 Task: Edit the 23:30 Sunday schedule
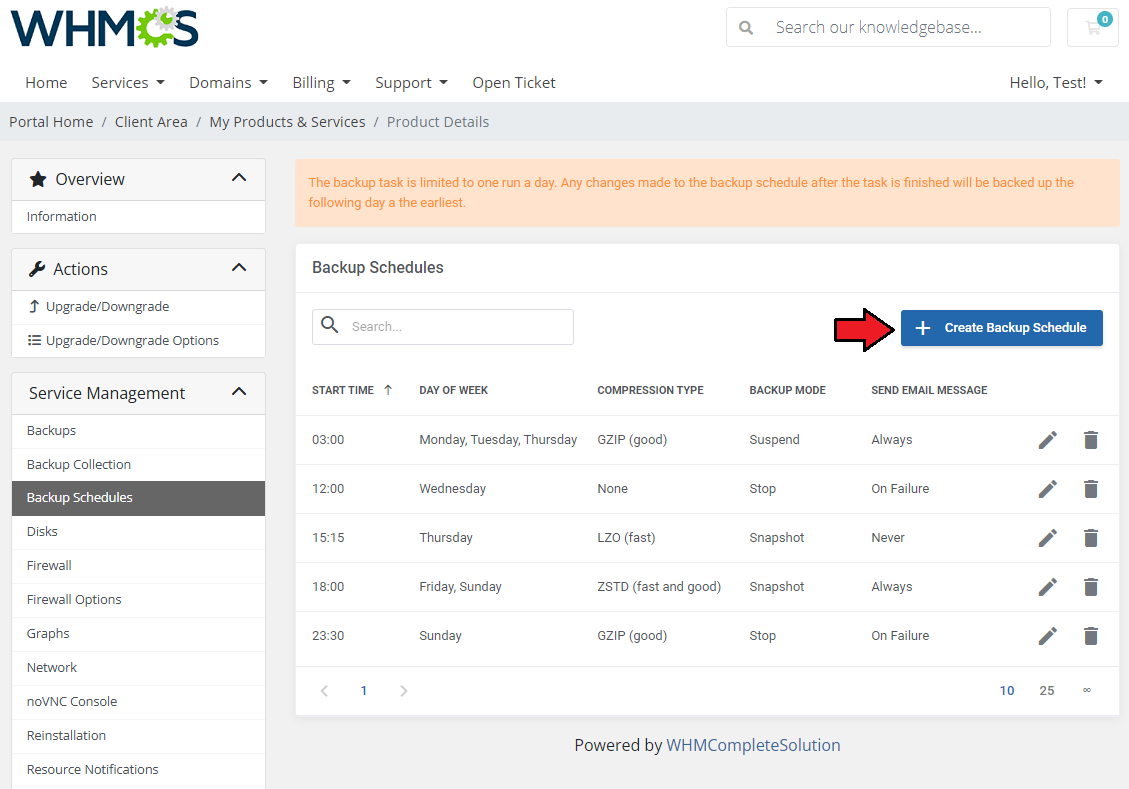(1048, 636)
